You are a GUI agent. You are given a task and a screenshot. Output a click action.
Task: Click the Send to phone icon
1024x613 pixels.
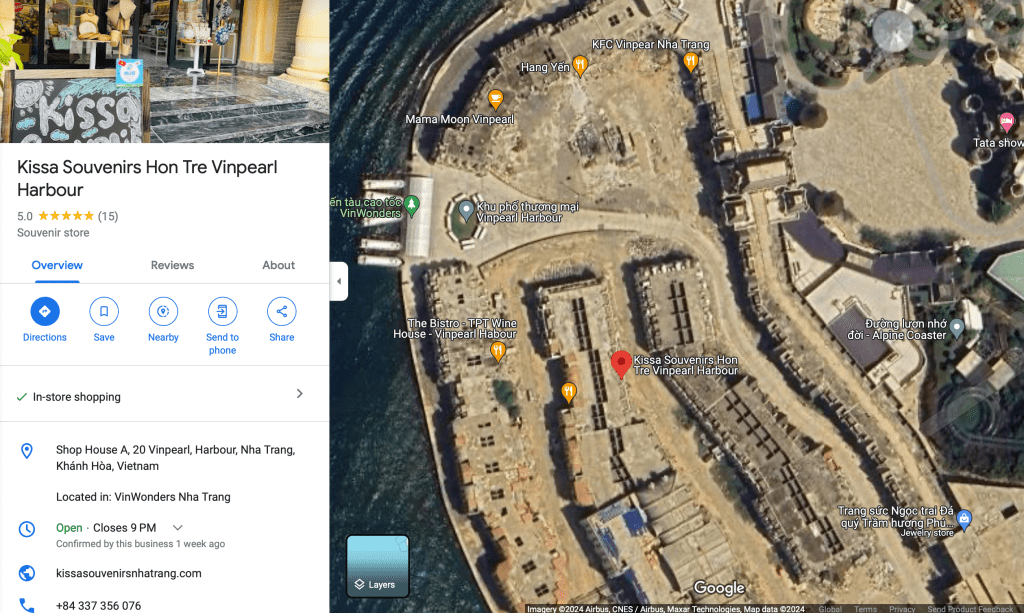point(222,312)
